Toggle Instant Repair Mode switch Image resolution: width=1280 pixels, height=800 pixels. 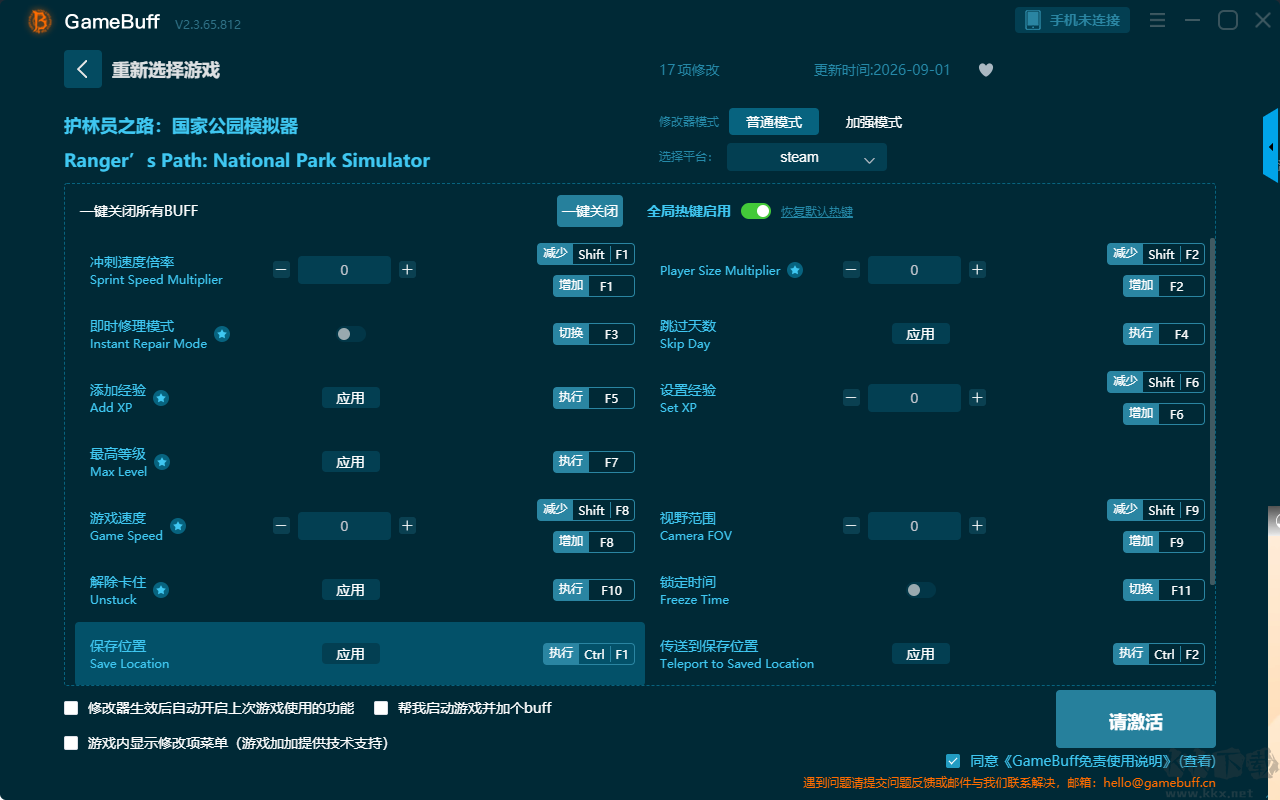coord(350,334)
